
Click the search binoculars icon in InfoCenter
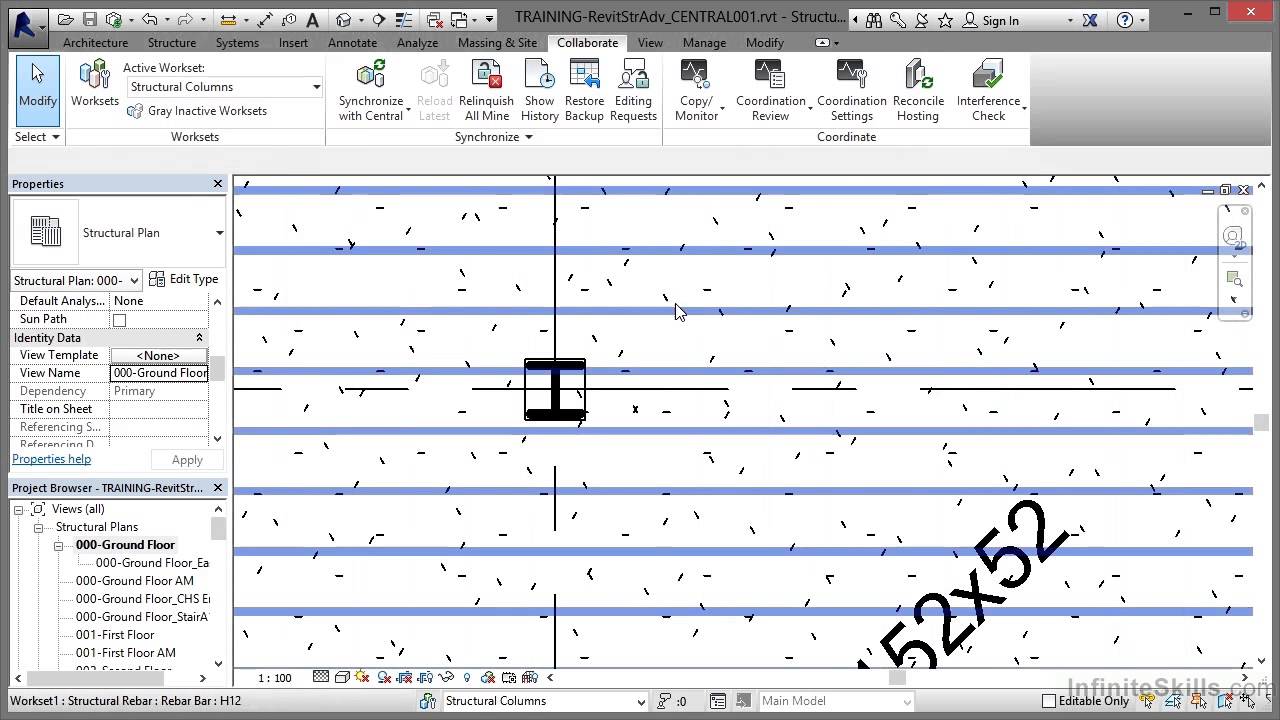pos(874,20)
